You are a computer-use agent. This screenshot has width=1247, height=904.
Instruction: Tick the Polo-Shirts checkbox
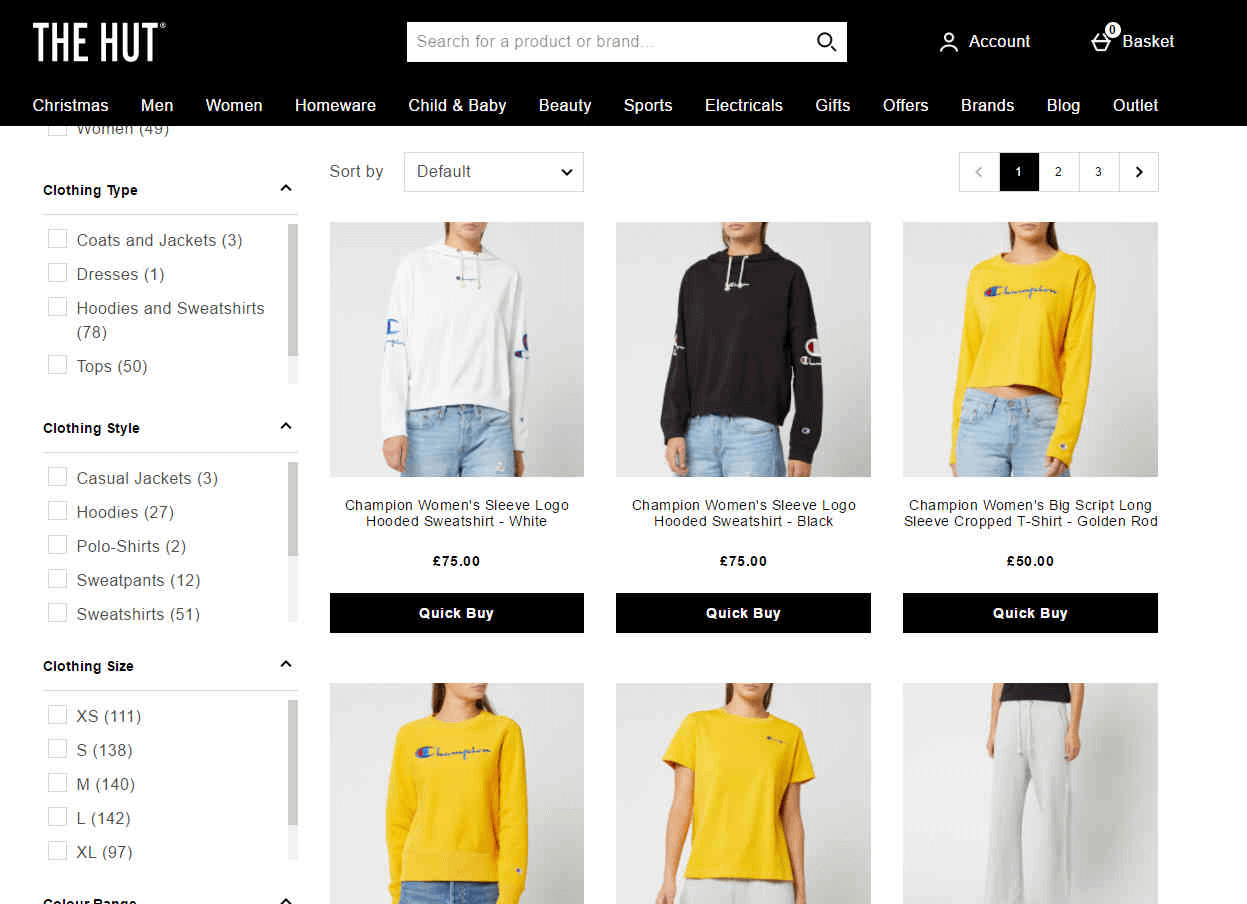tap(58, 545)
